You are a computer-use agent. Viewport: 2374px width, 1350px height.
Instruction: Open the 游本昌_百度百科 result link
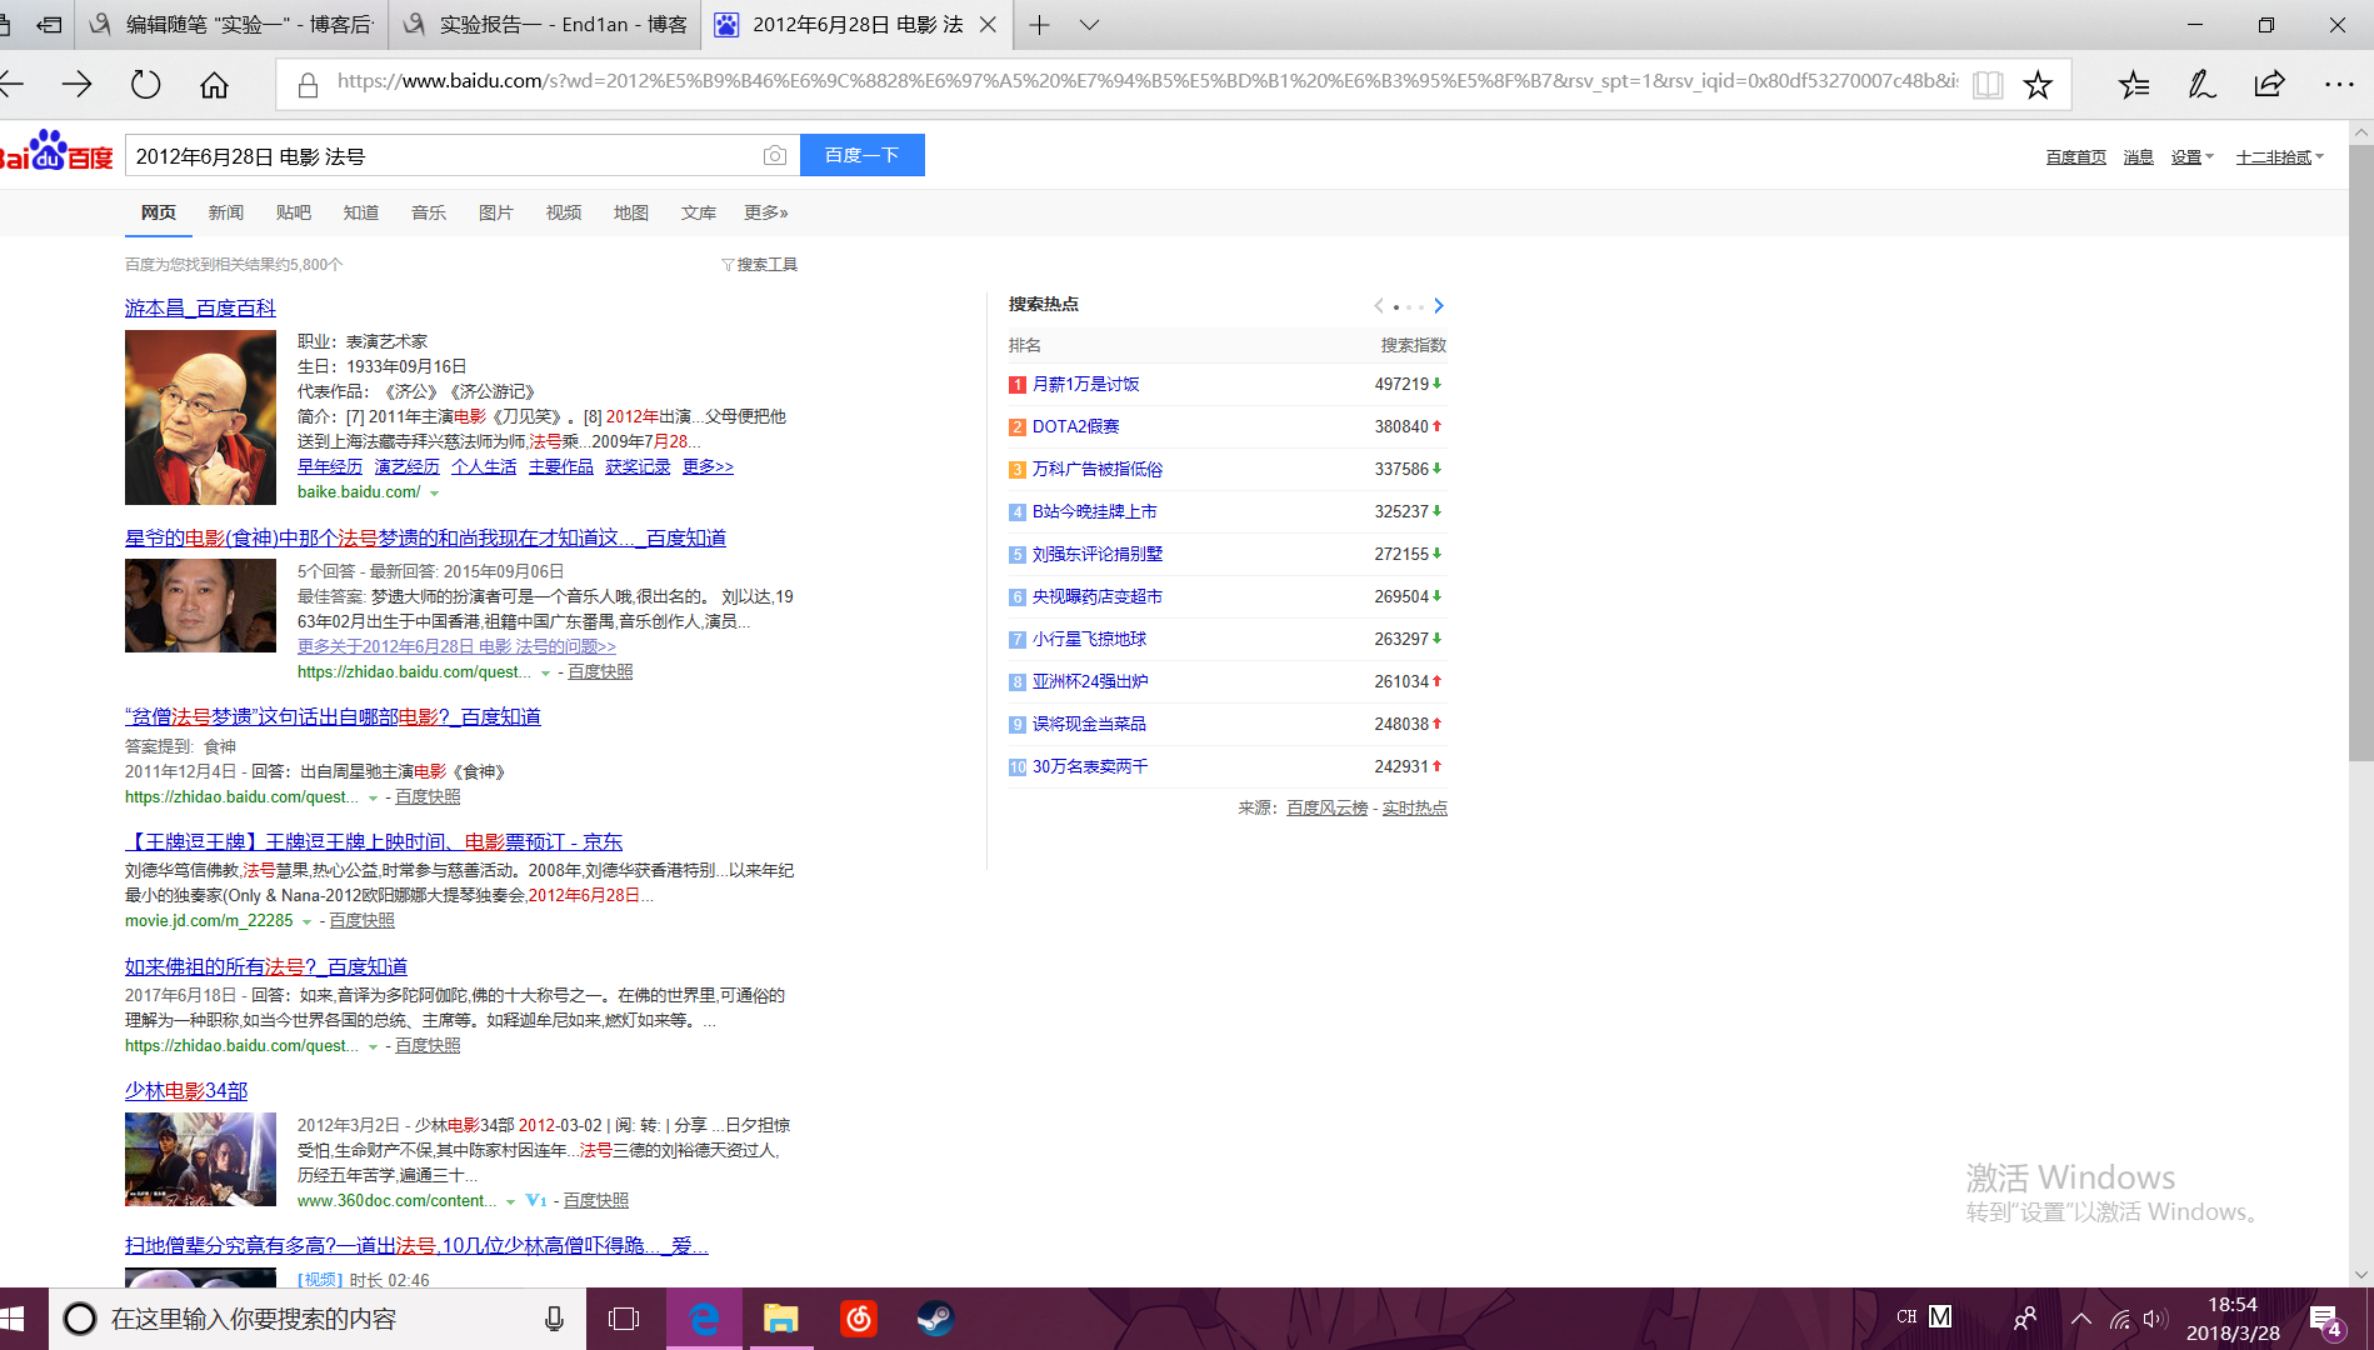tap(200, 308)
